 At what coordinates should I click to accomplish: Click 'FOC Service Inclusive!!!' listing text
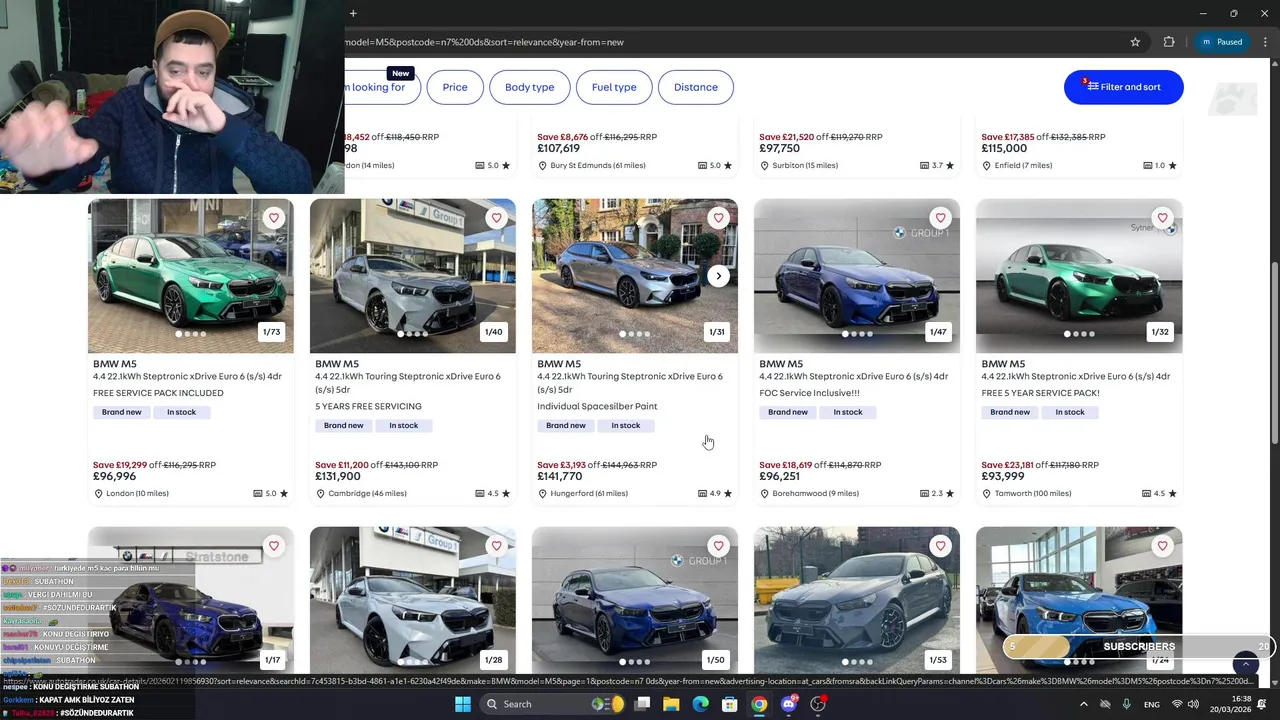pyautogui.click(x=809, y=393)
